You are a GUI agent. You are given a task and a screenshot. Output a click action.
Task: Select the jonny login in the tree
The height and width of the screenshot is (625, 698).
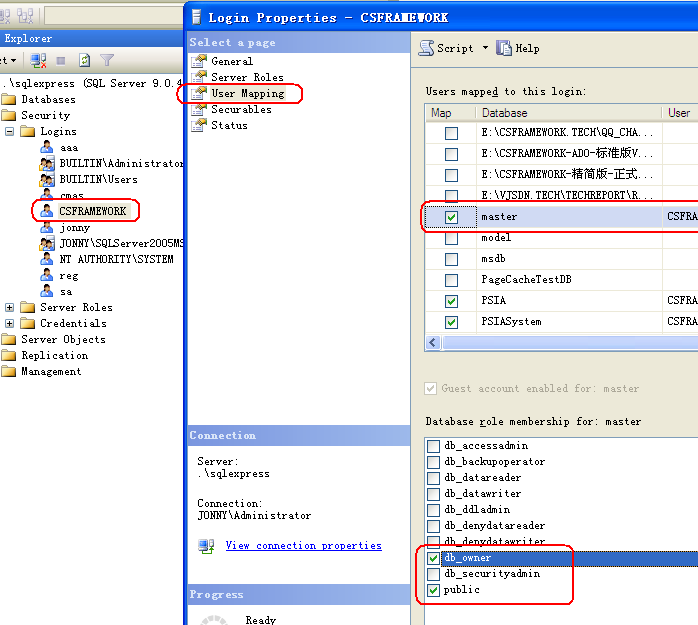pyautogui.click(x=74, y=227)
